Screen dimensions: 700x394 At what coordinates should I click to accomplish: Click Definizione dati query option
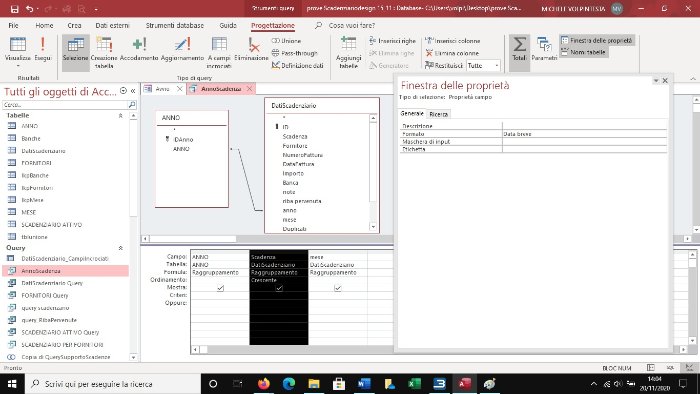(297, 66)
